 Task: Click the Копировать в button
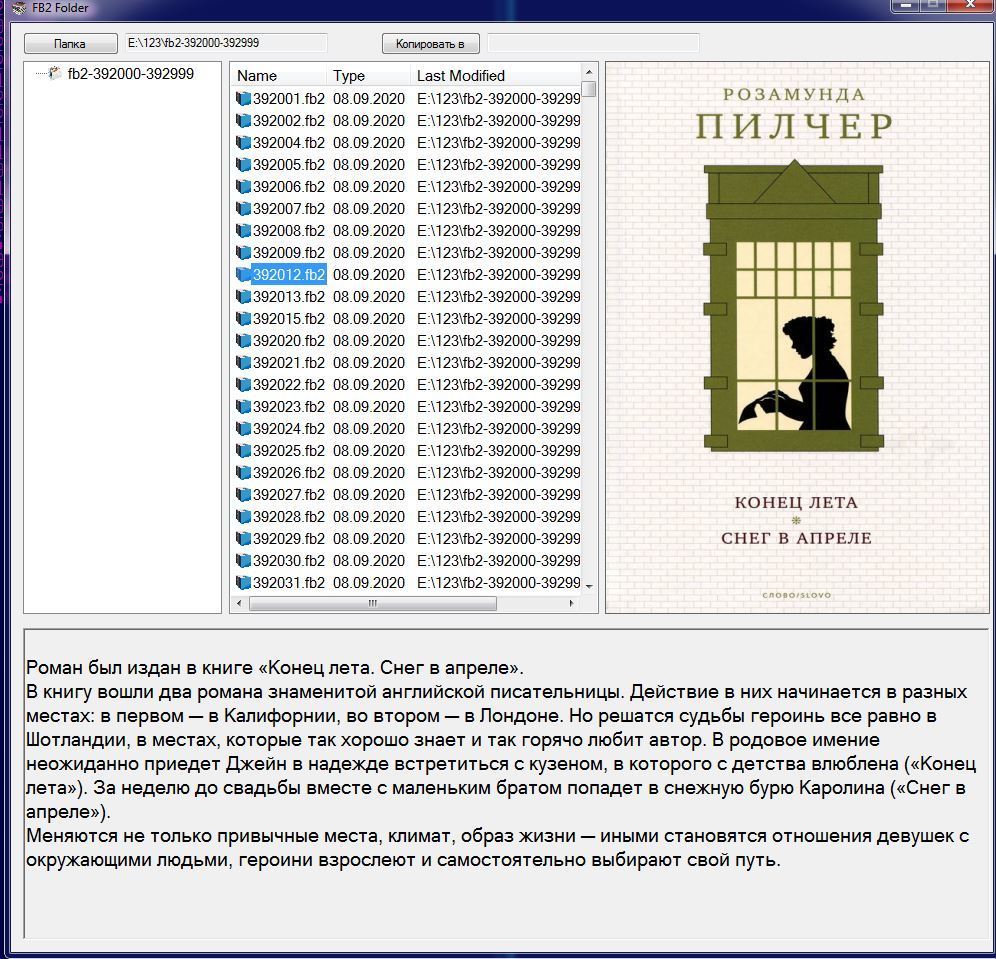[x=430, y=44]
